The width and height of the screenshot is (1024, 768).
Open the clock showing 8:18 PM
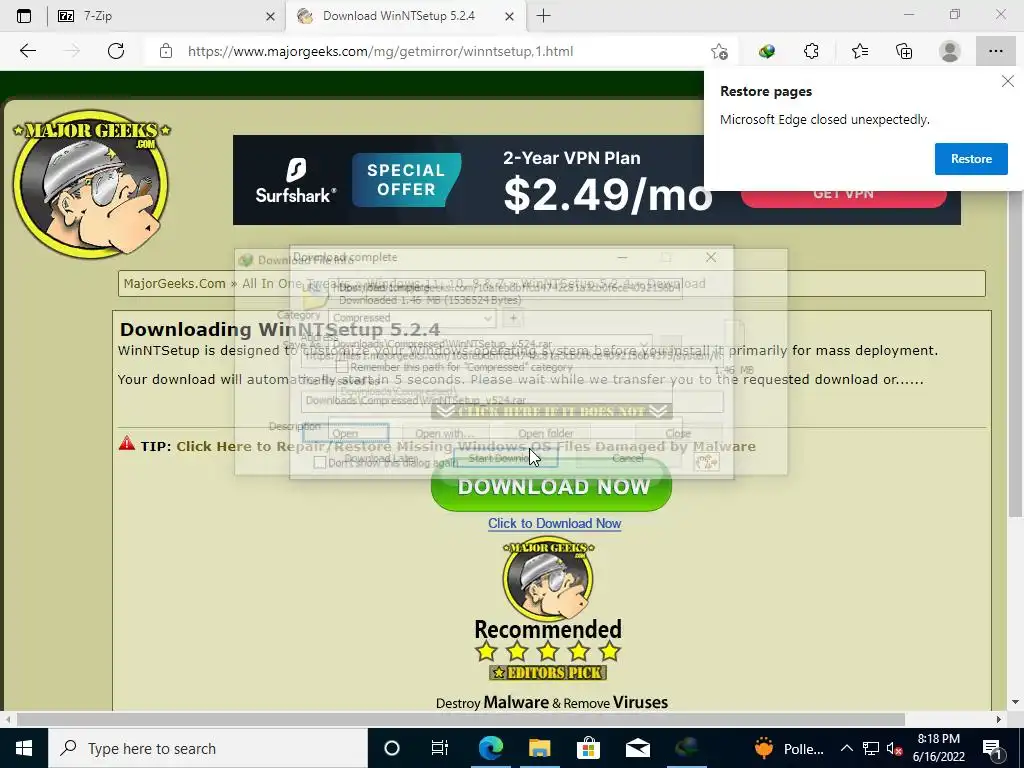(x=938, y=748)
